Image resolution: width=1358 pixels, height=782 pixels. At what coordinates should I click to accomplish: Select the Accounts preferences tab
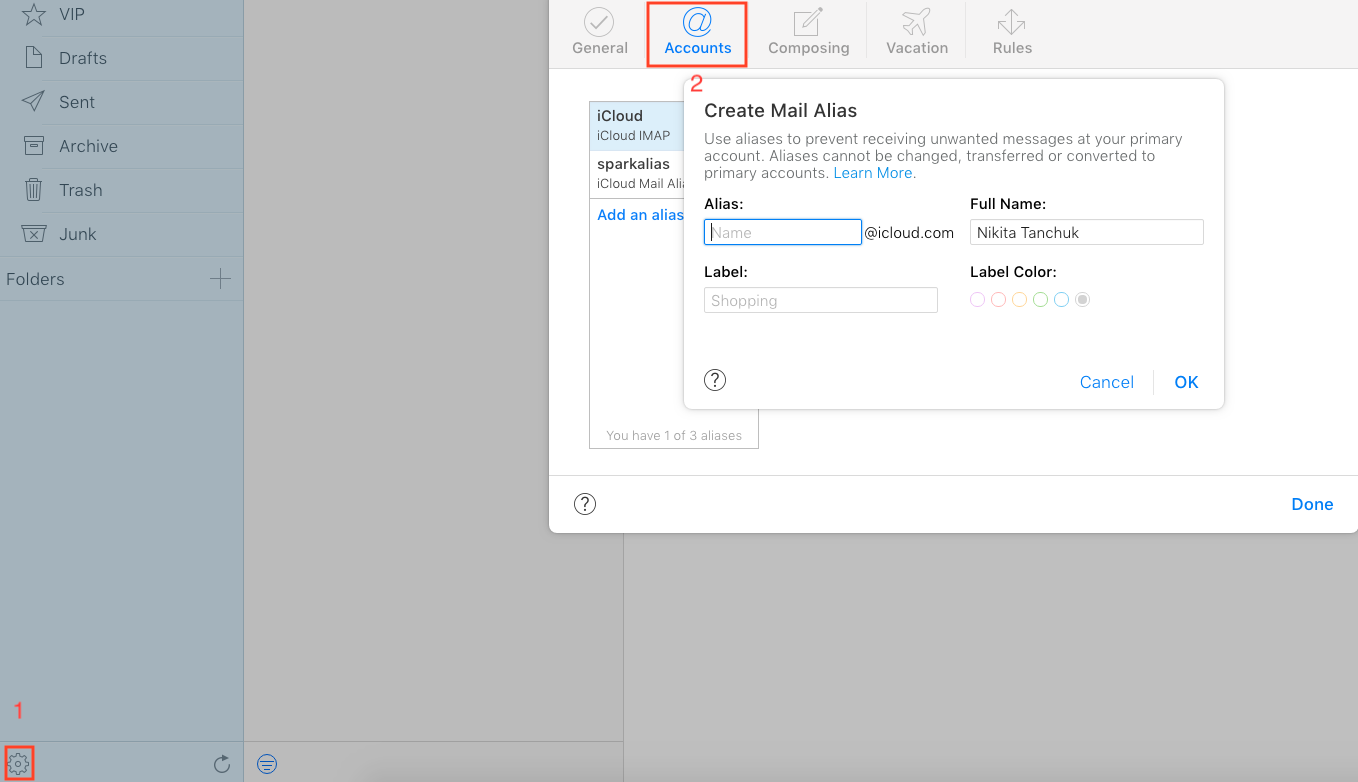point(698,31)
